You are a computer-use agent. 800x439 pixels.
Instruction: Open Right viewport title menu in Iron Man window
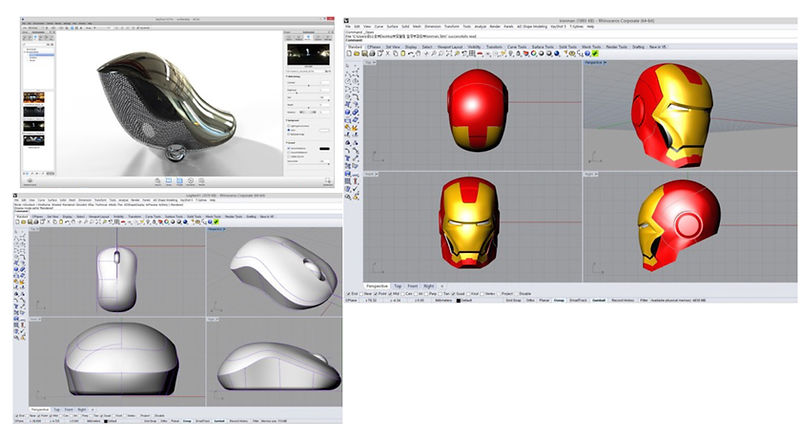(591, 174)
